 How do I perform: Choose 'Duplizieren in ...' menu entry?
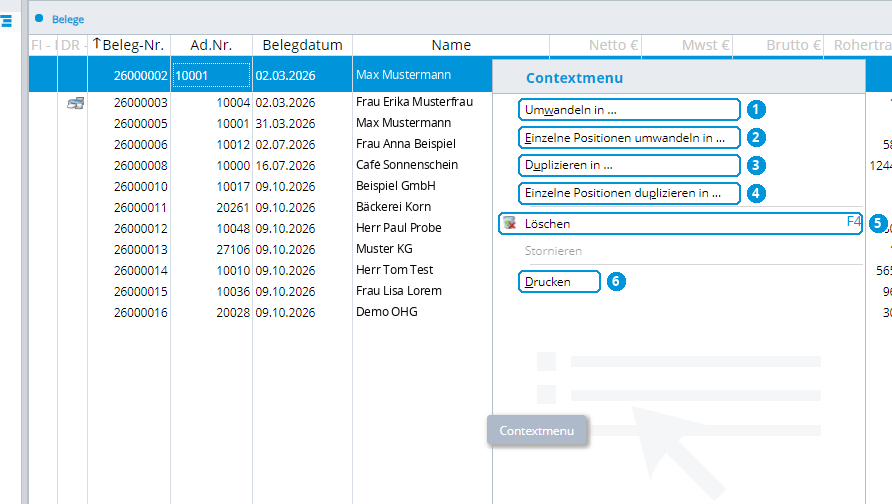[629, 166]
